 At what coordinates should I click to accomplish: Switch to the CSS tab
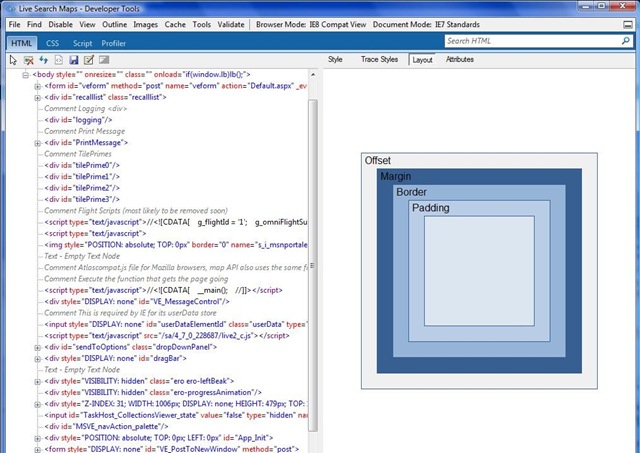click(x=52, y=43)
